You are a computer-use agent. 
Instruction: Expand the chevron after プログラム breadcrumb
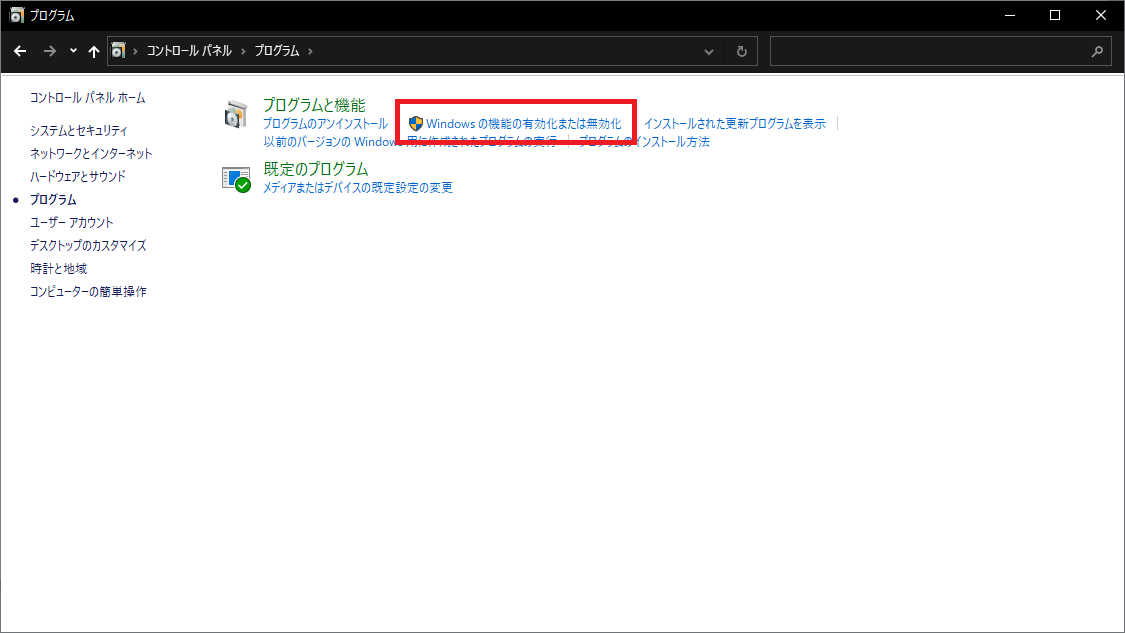point(310,51)
